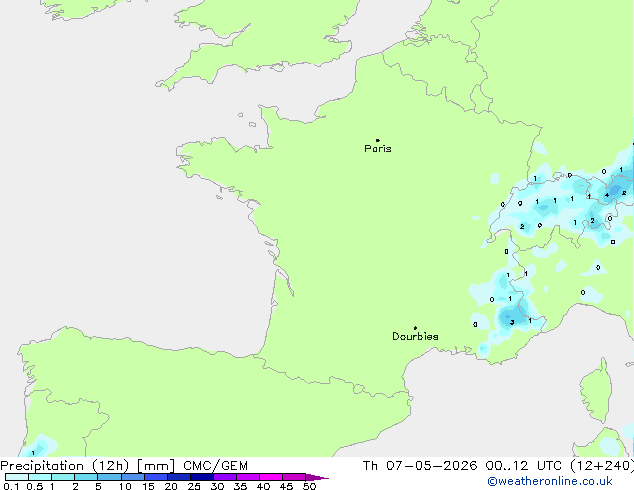Viewport: 634px width, 490px height.
Task: Pick the 40 mm magenta legend swatch
Action: coord(271,477)
